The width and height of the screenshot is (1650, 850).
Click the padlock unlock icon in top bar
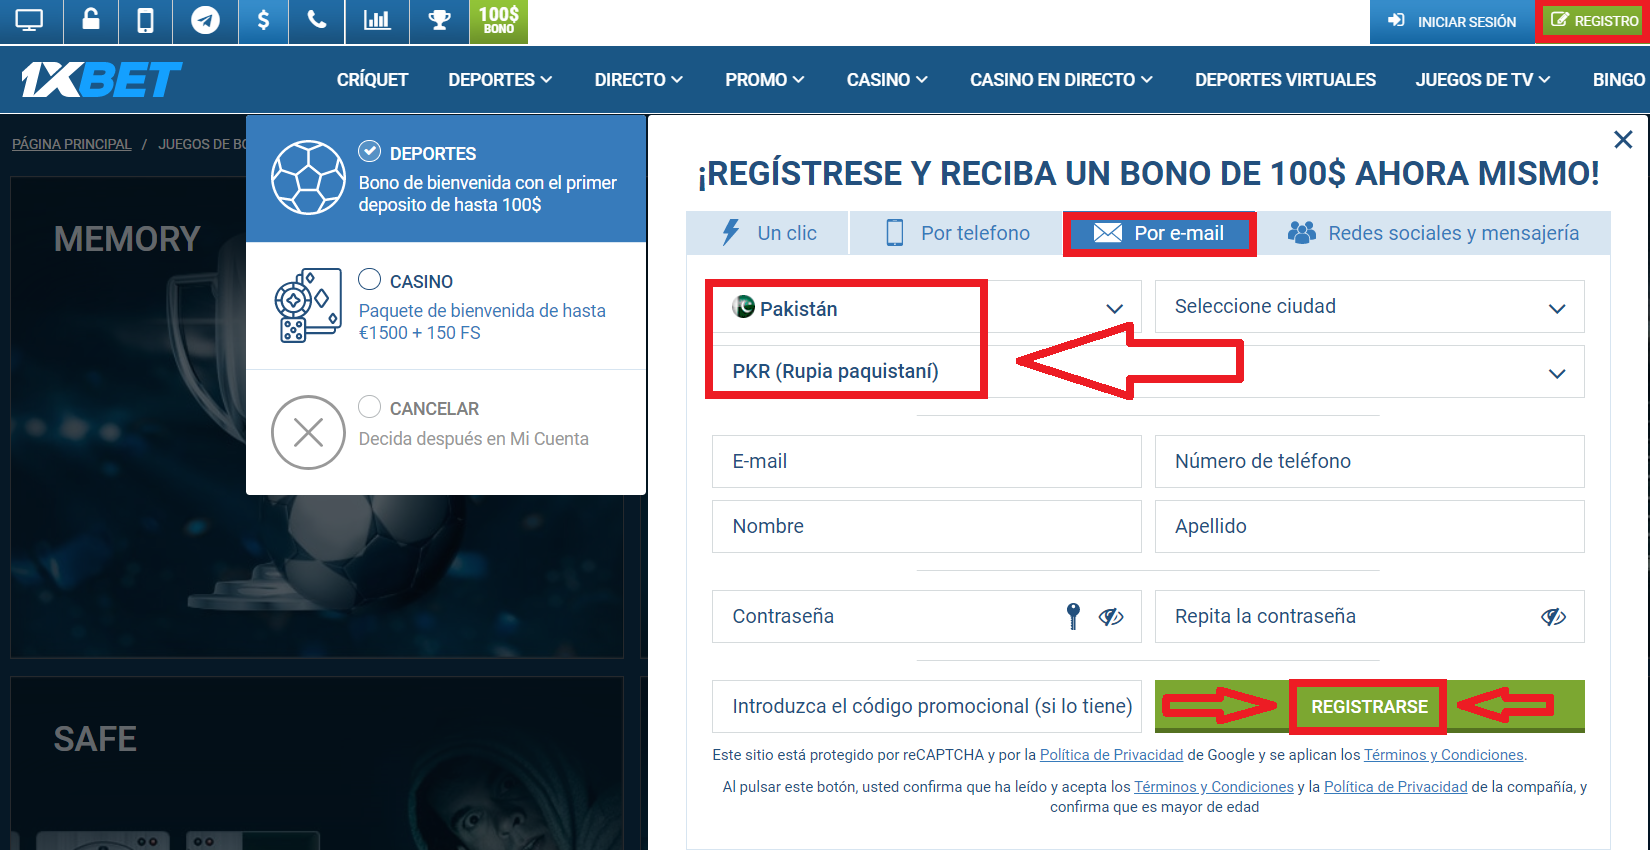pos(91,20)
